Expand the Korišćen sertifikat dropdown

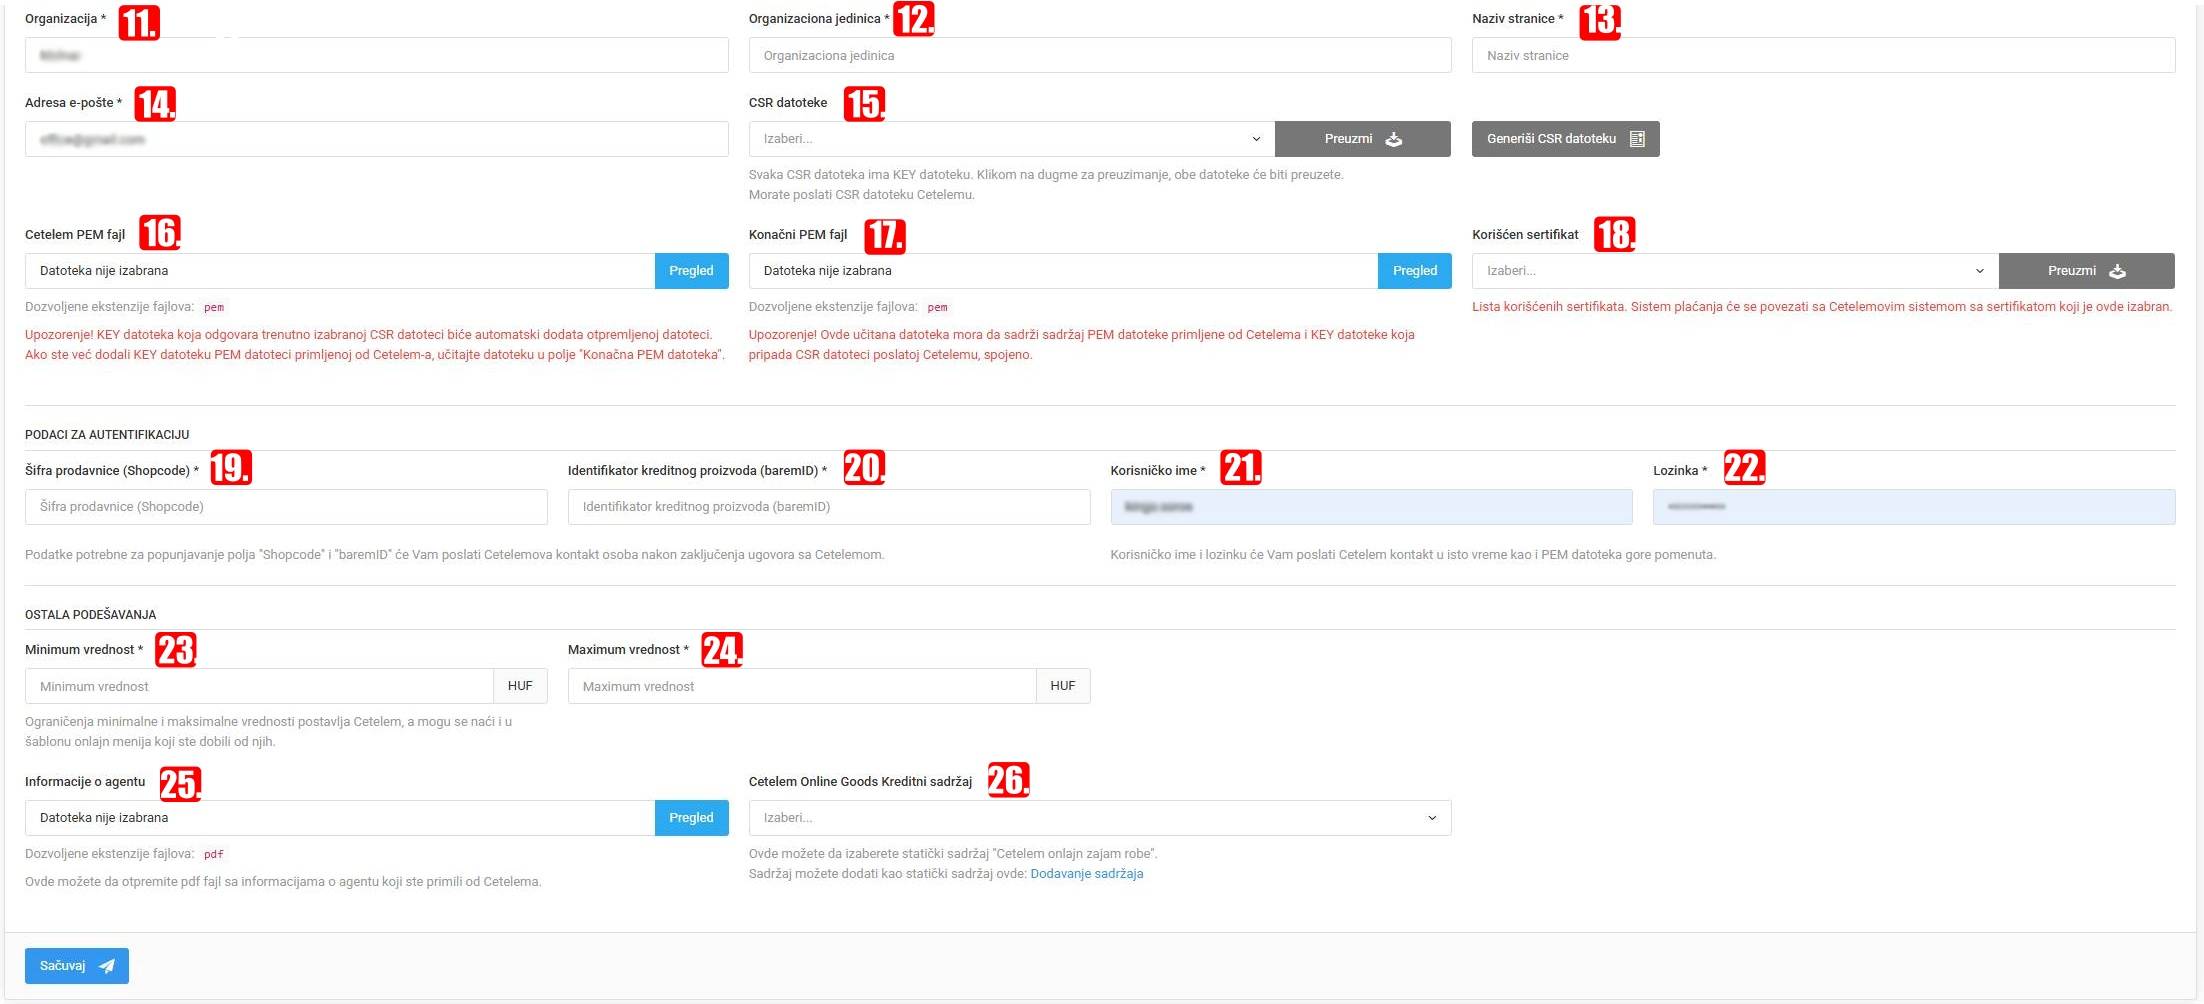tap(1734, 271)
